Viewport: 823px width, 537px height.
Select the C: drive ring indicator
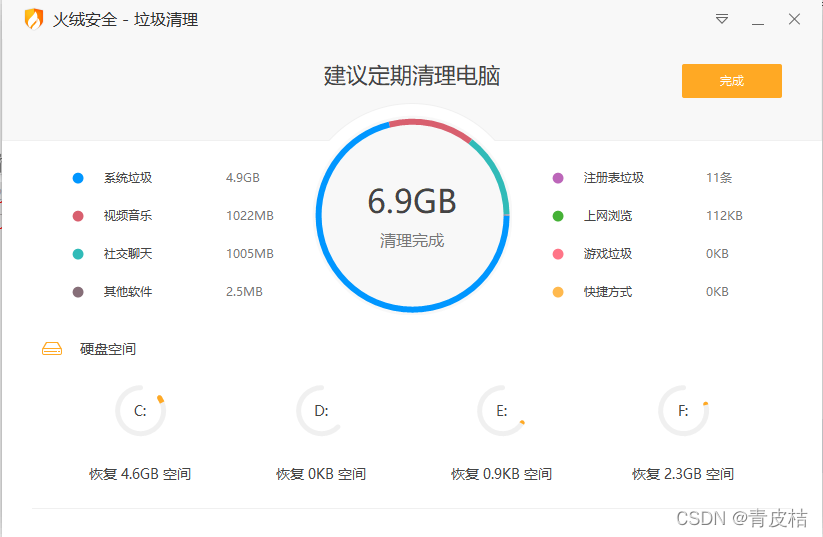(x=140, y=410)
